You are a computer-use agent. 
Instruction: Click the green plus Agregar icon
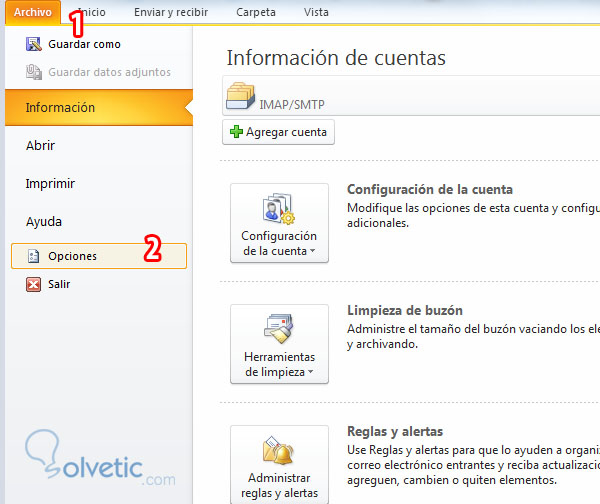tap(236, 132)
